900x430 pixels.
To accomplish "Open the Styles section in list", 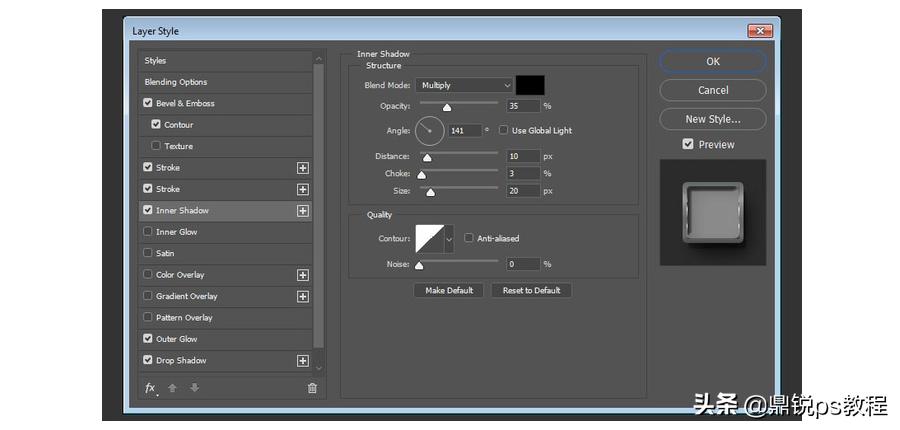I will (225, 61).
